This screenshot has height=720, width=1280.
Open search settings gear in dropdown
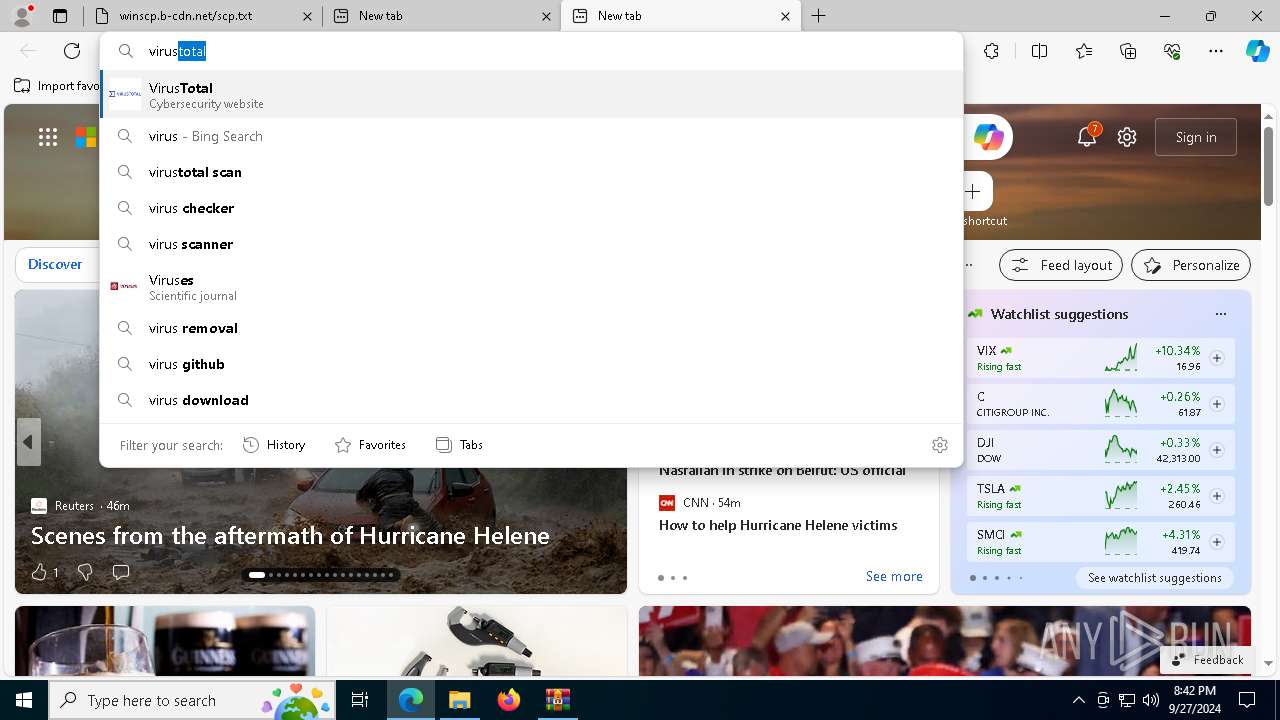[x=939, y=445]
